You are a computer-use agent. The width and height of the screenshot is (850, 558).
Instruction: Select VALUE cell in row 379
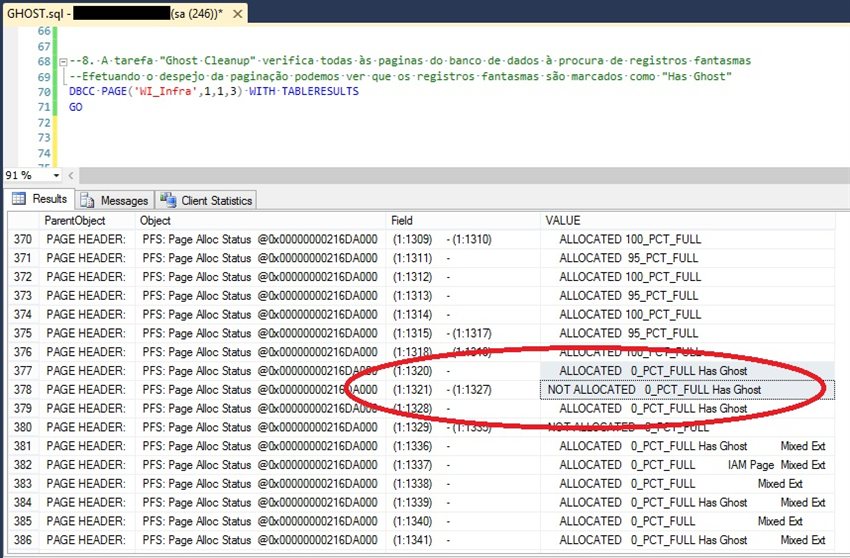[687, 408]
